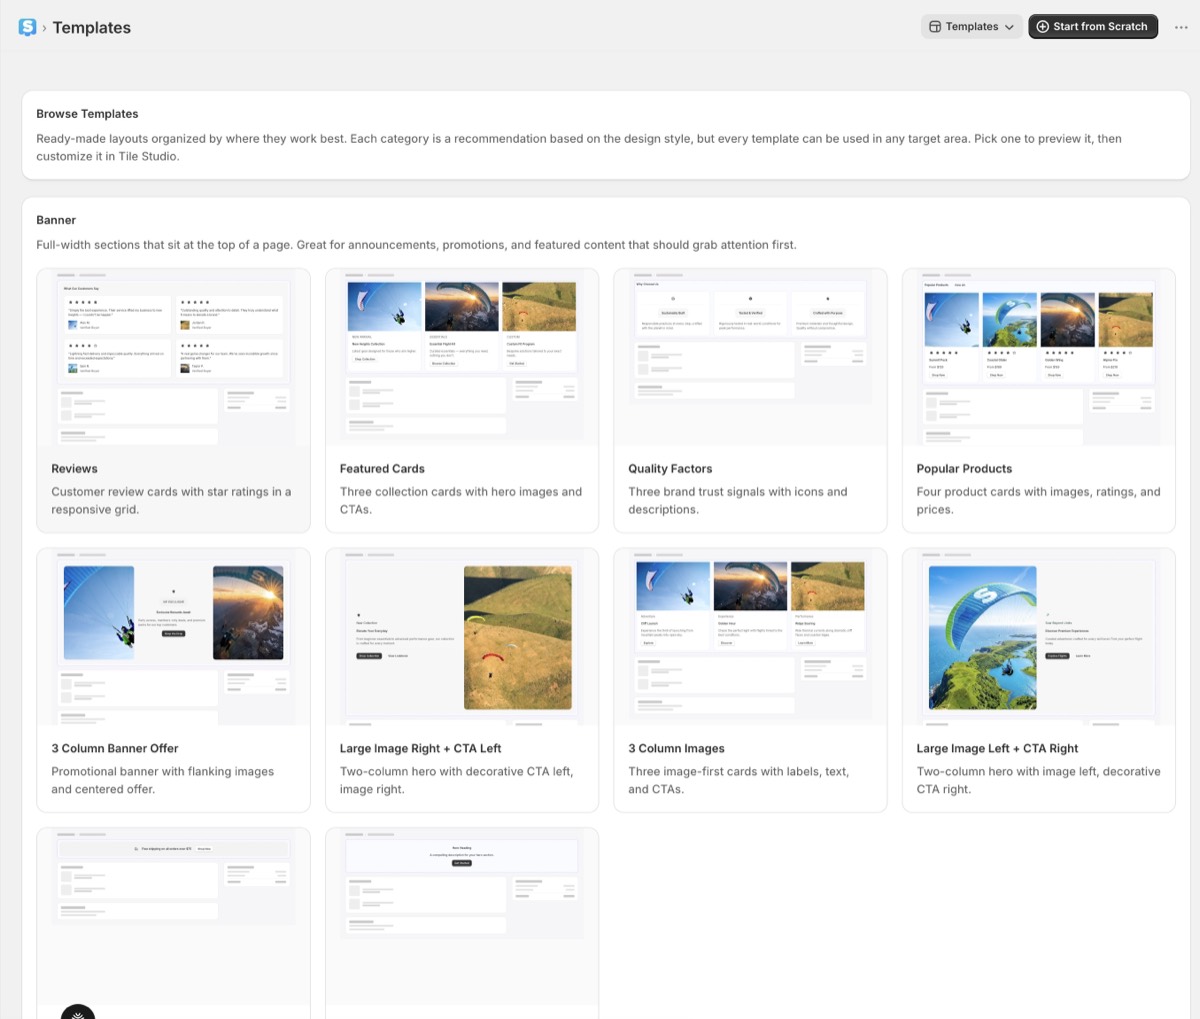Select the Popular Products template thumbnail
Viewport: 1200px width, 1019px height.
[1039, 357]
